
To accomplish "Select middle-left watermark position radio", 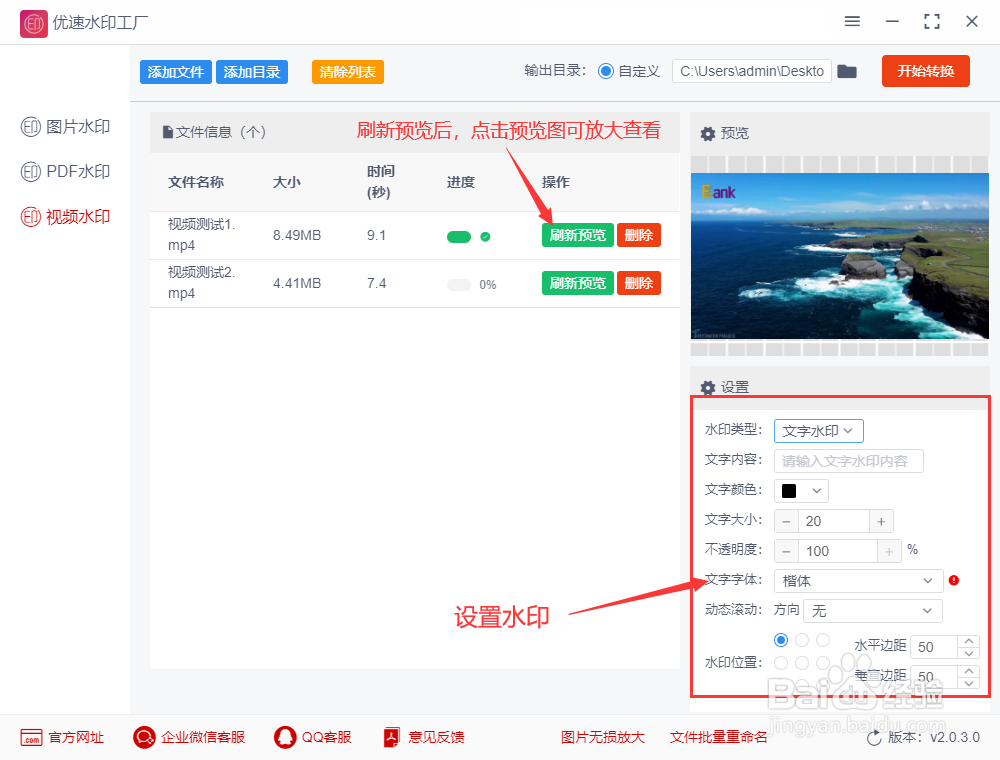I will coord(781,663).
